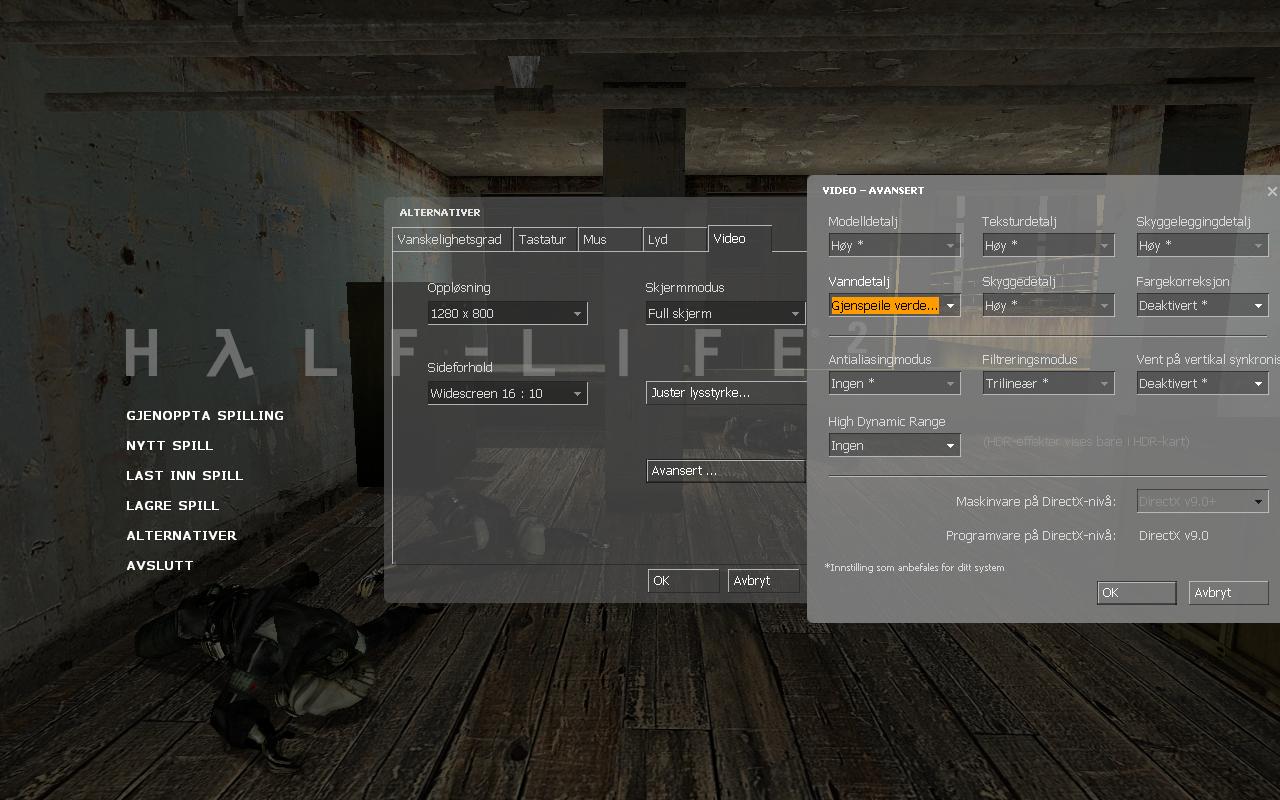Expand the Filtreringsmodus Trilineær dropdown
Screen dimensions: 1280x800
point(1048,383)
